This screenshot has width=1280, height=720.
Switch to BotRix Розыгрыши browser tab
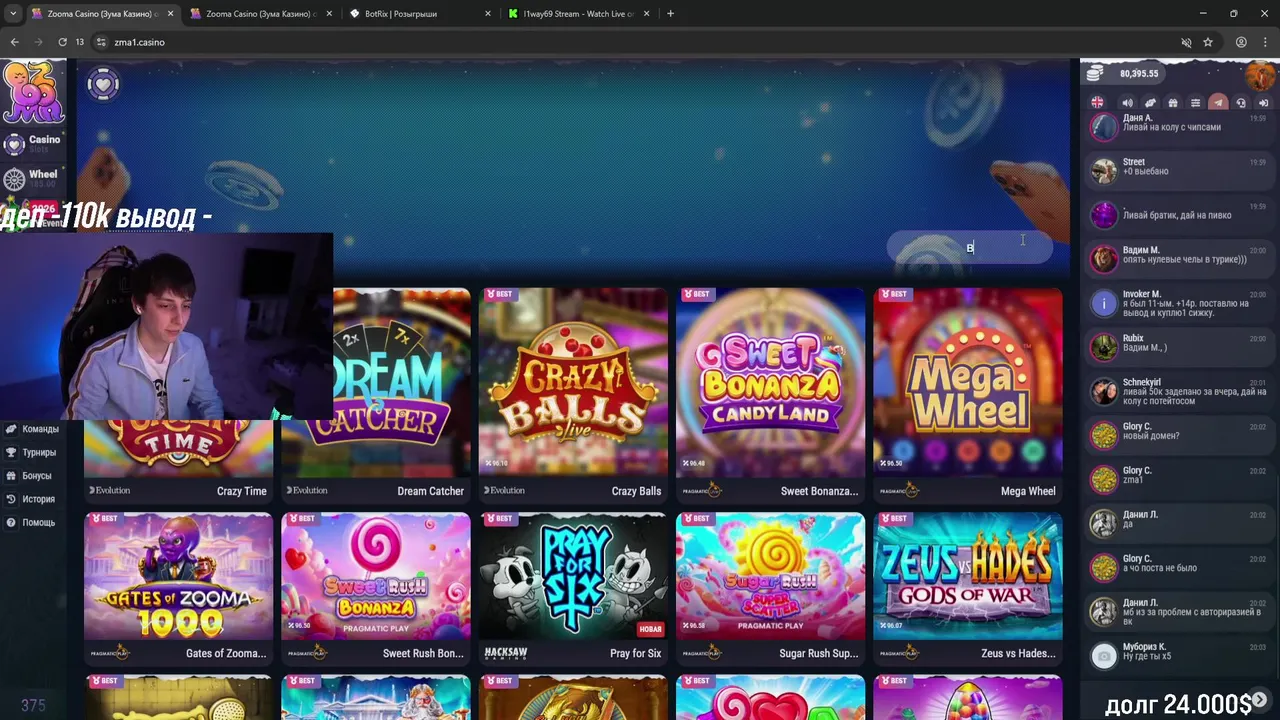(420, 14)
